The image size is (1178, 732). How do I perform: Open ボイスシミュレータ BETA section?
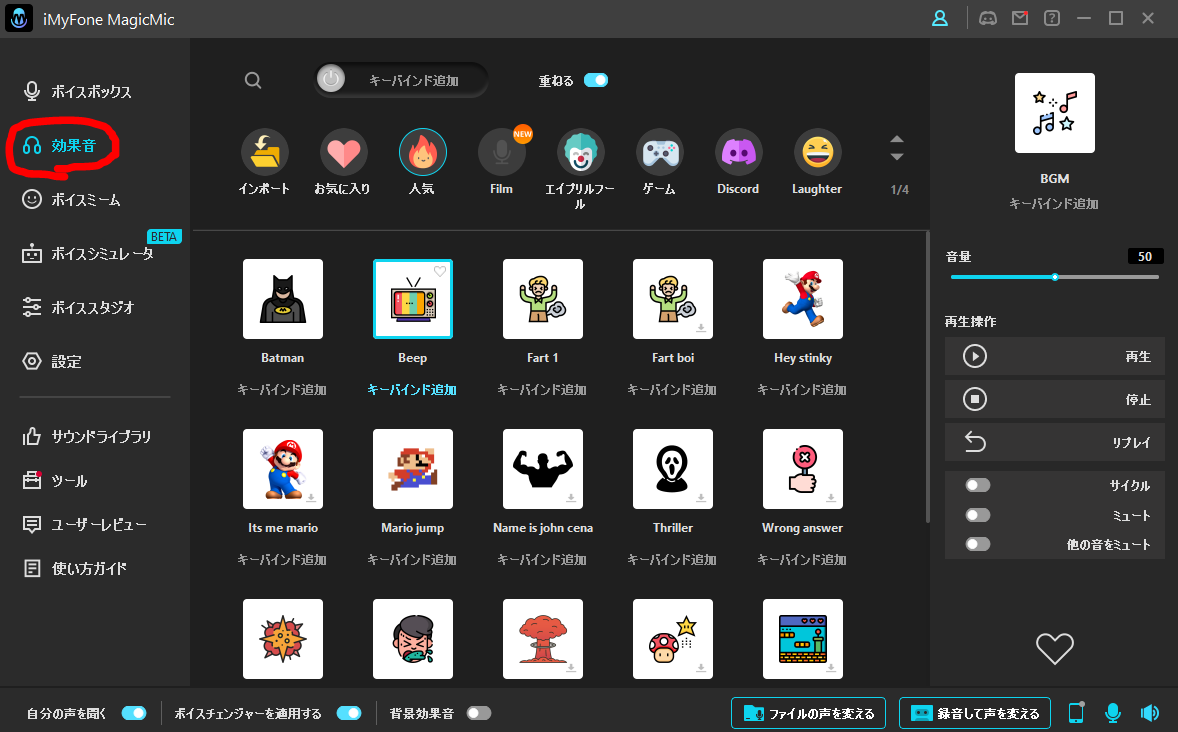point(88,254)
